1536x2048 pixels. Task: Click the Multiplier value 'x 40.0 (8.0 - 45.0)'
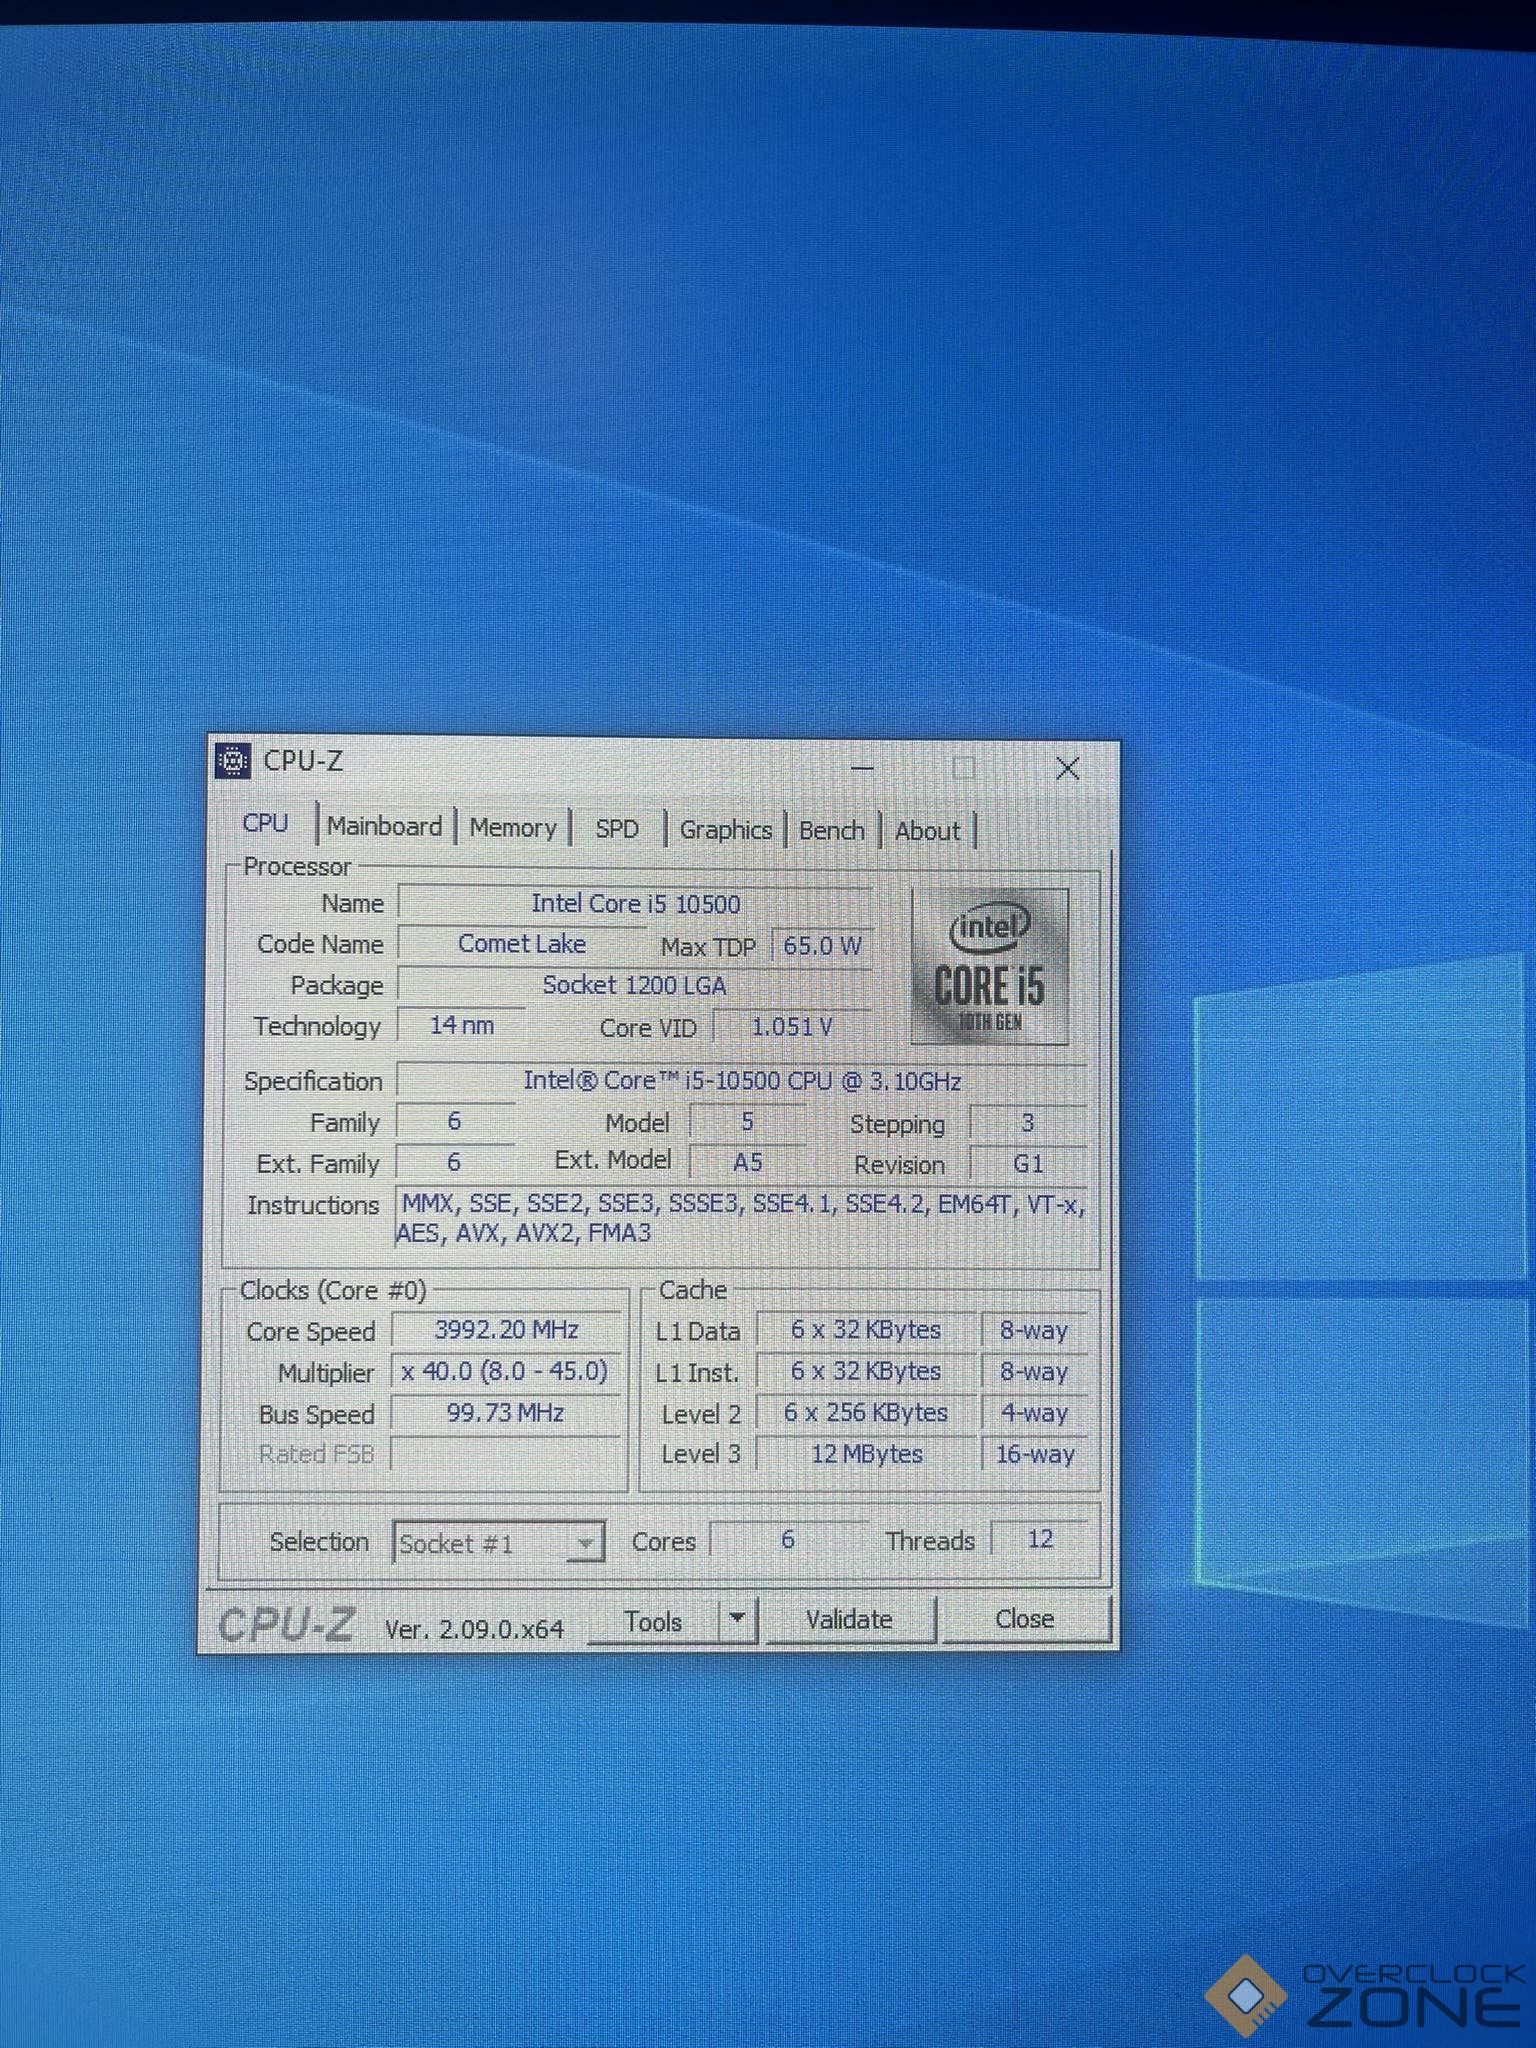[x=506, y=1371]
